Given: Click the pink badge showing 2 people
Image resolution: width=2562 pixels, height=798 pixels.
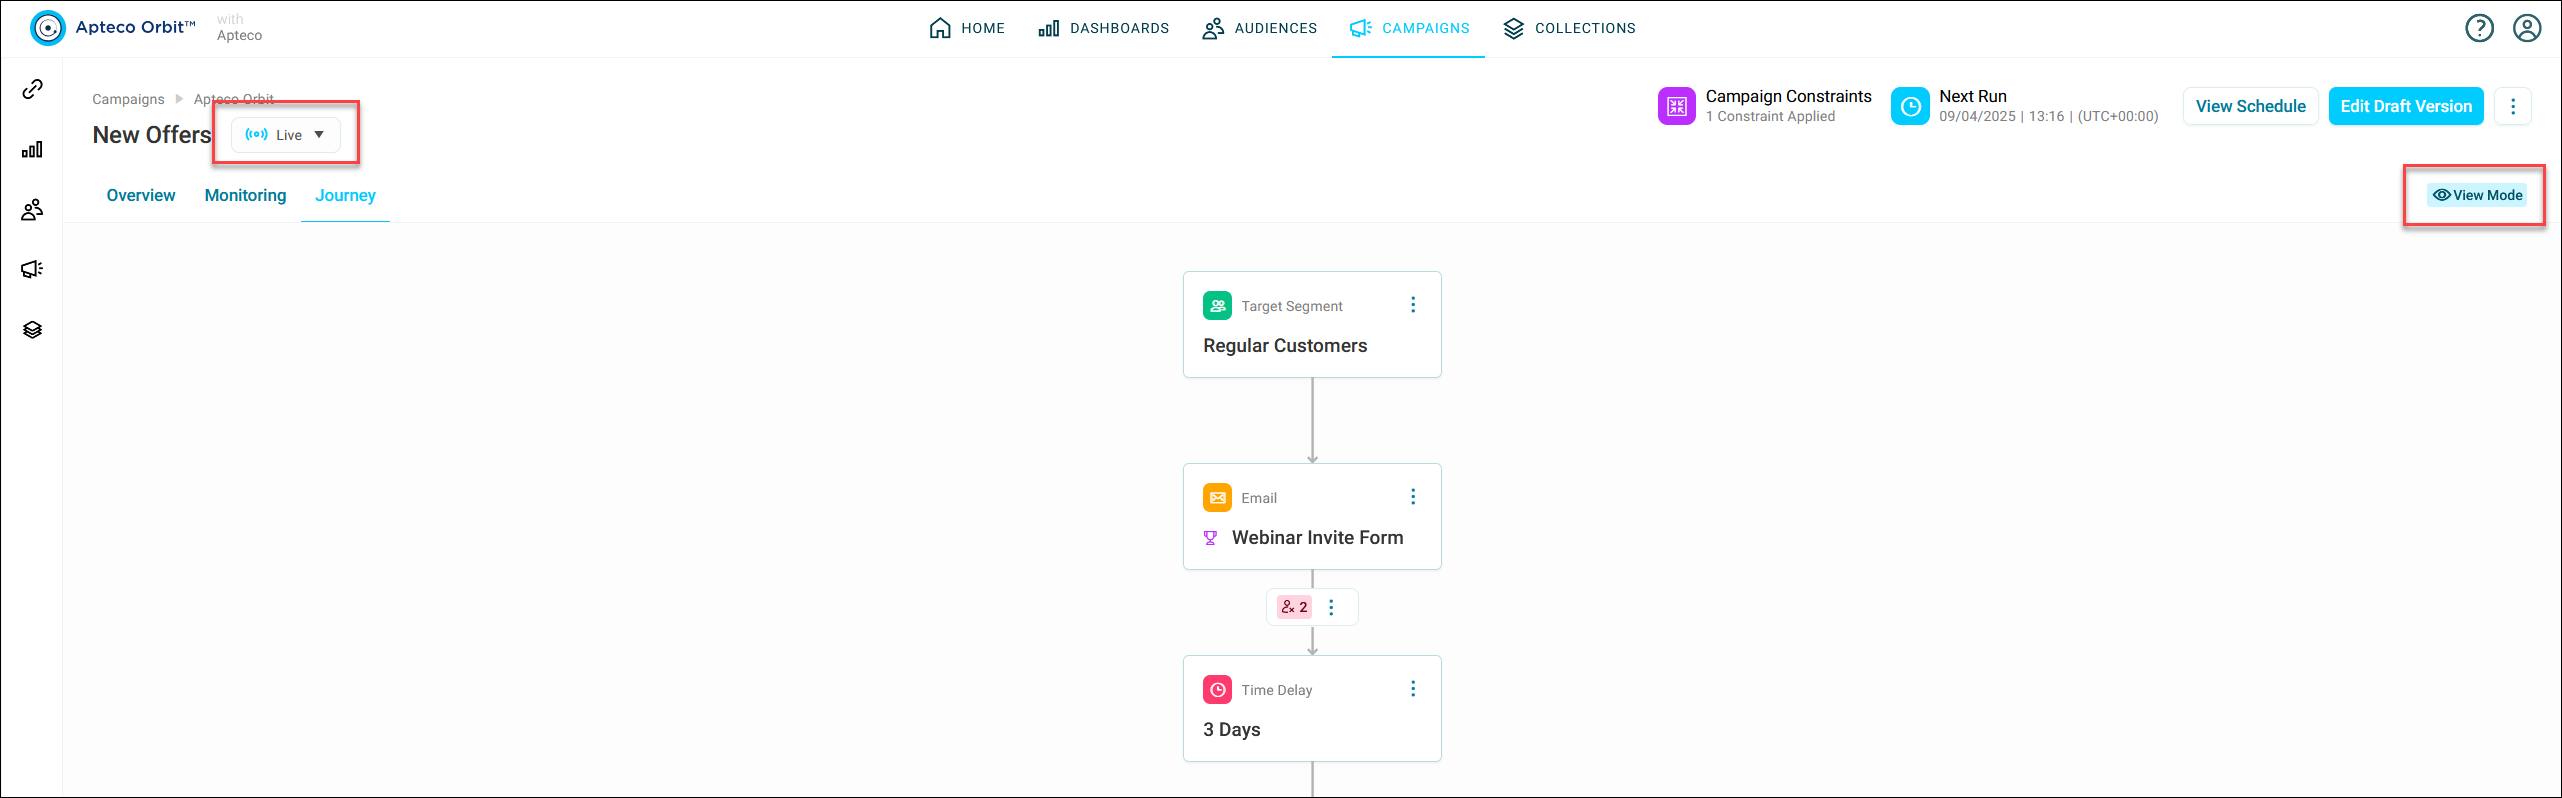Looking at the screenshot, I should coord(1294,607).
